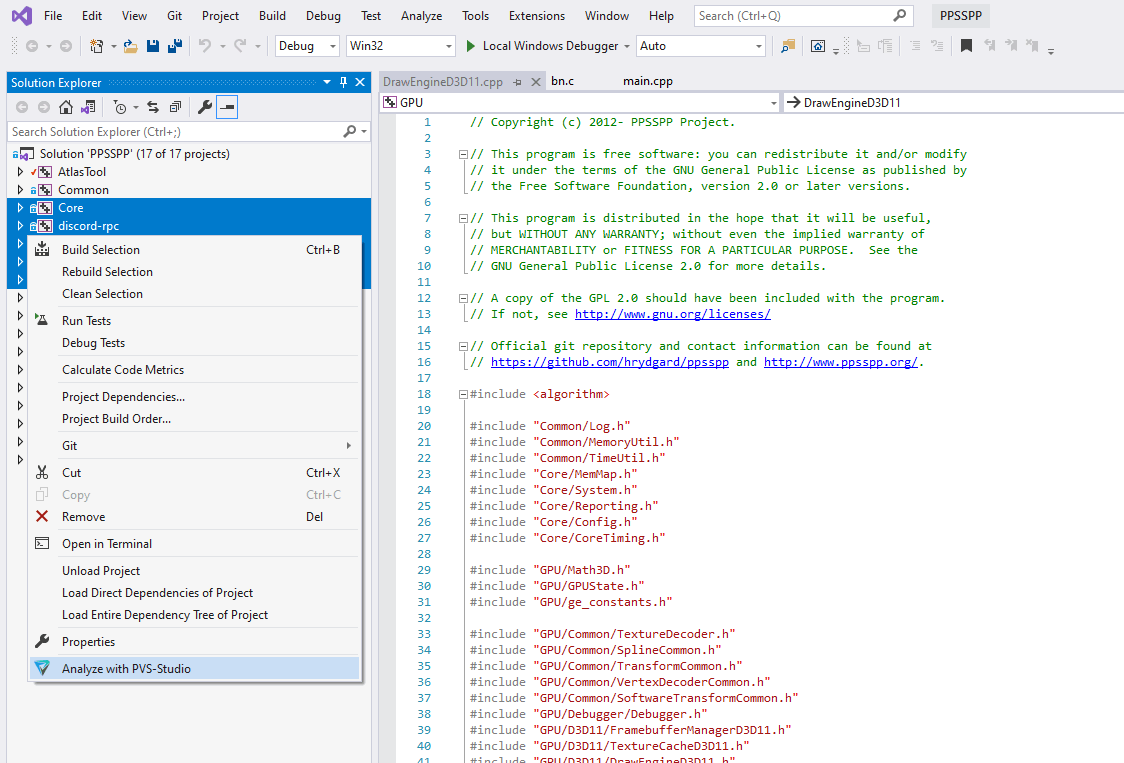Open the github.com/hrydgard/ppsspp link
The image size is (1124, 763).
click(609, 362)
